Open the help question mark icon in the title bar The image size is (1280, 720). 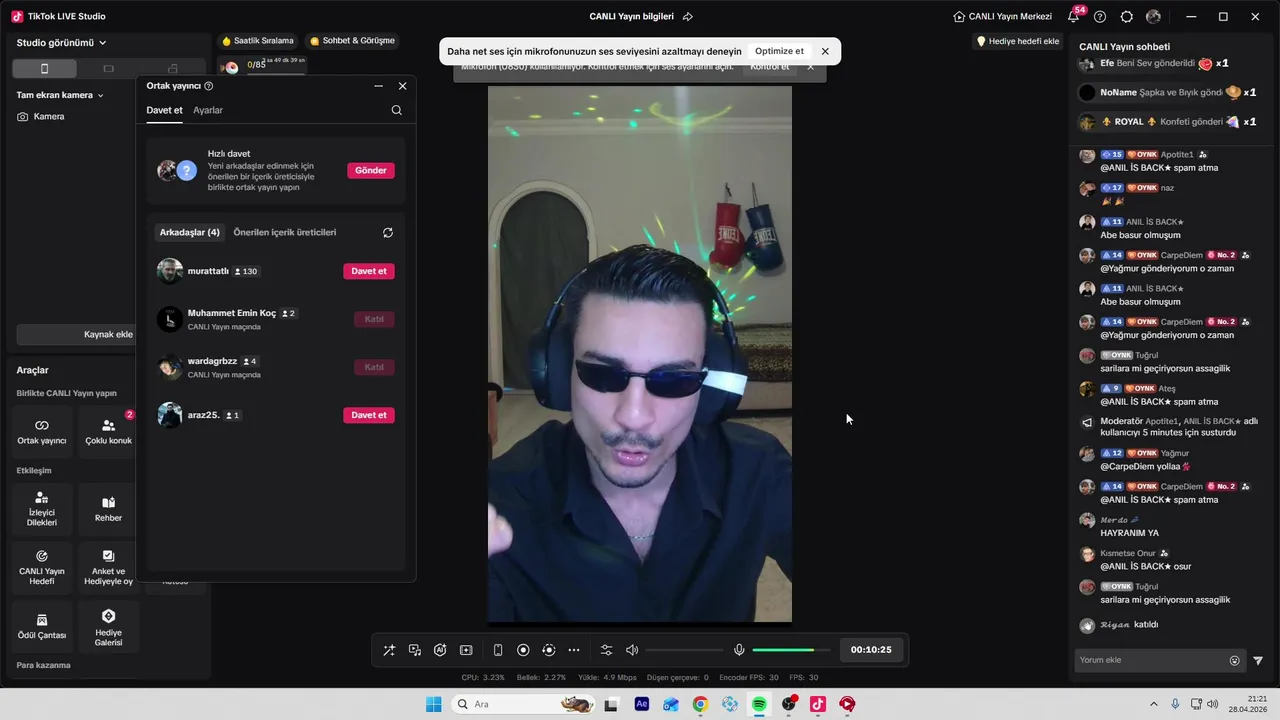click(1100, 17)
